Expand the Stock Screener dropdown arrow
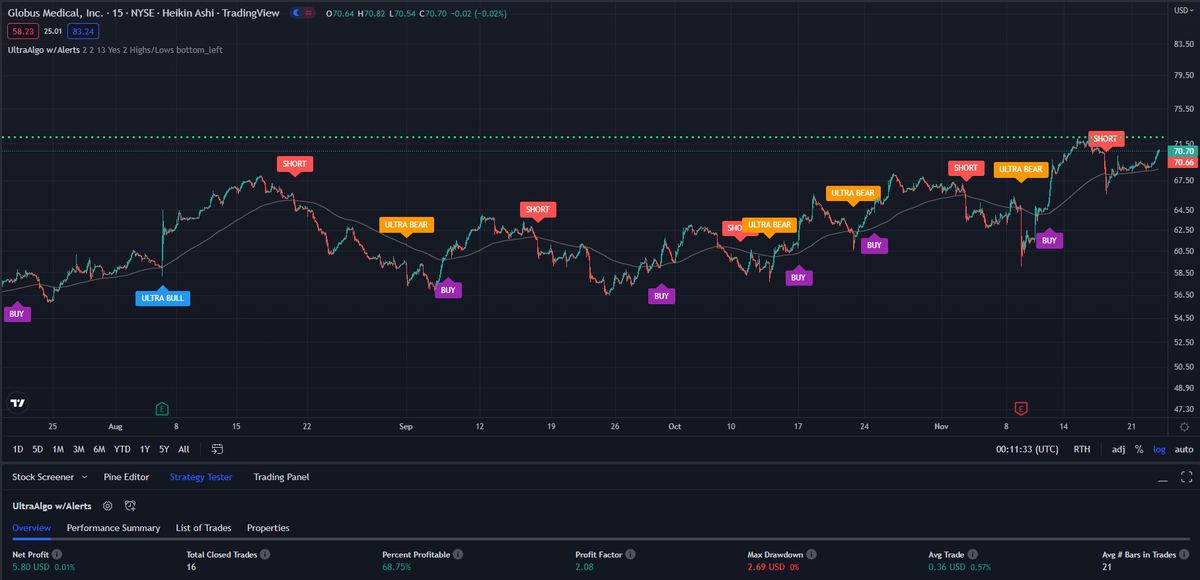Screen dimensions: 1200x580 pos(83,478)
